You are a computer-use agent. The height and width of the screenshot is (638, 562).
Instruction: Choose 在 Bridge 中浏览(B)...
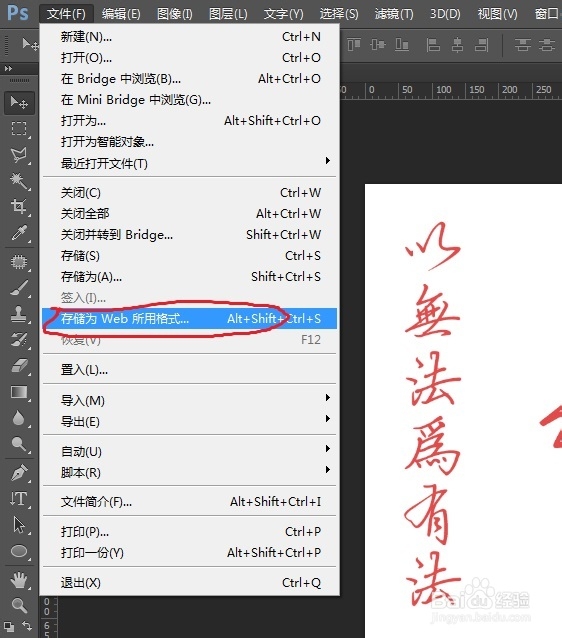[190, 79]
